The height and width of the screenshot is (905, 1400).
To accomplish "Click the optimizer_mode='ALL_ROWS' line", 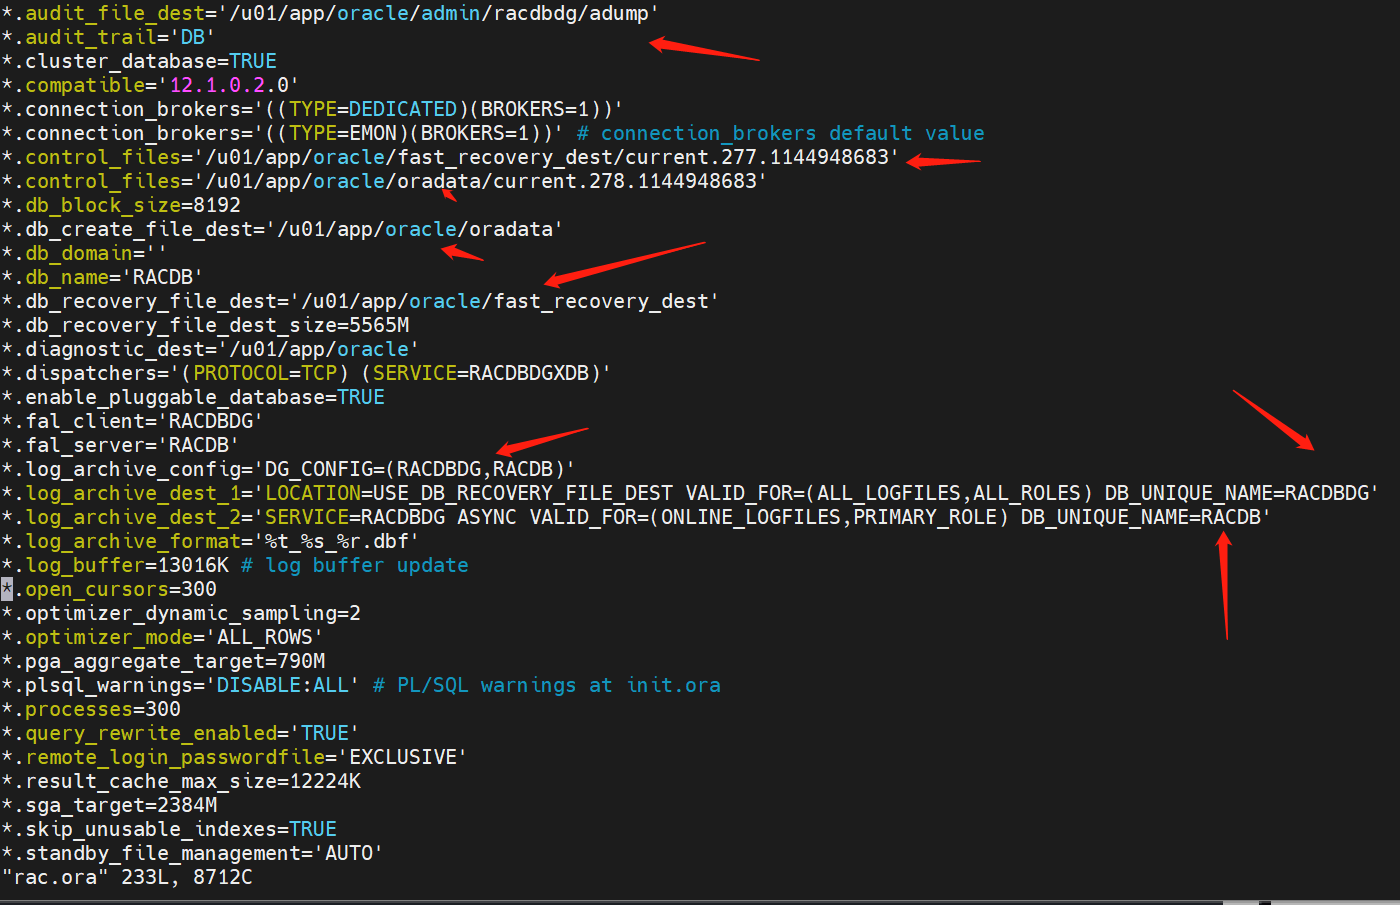I will (162, 637).
